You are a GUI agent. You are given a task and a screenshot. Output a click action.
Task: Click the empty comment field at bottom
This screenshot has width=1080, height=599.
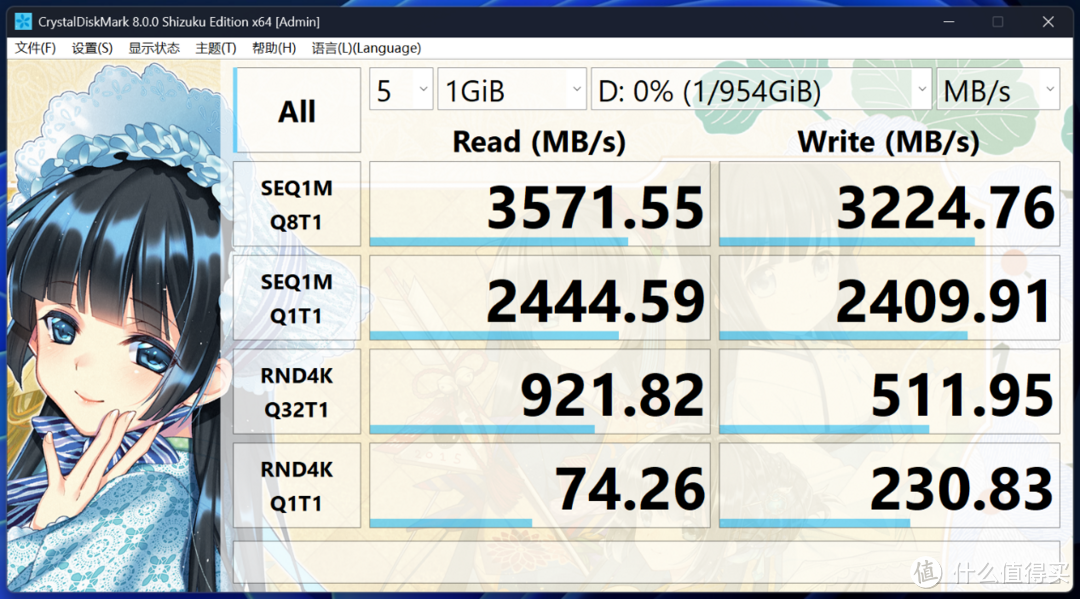point(646,562)
